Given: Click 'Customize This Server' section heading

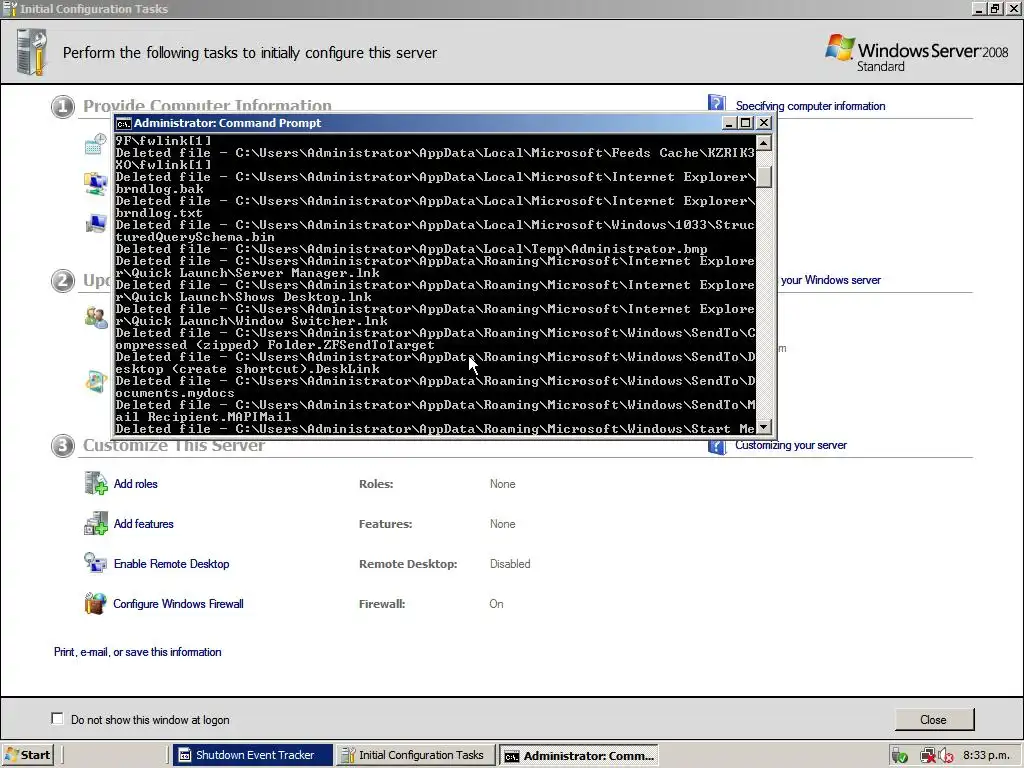Looking at the screenshot, I should pyautogui.click(x=174, y=446).
